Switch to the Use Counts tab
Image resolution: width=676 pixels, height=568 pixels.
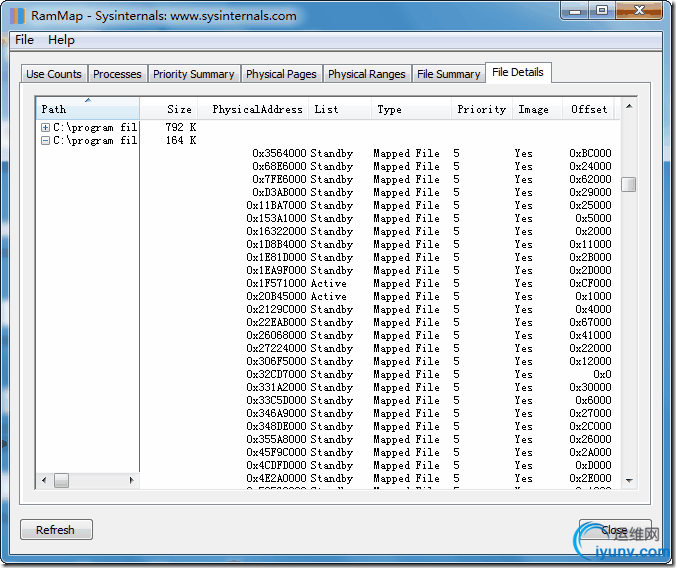[x=54, y=74]
